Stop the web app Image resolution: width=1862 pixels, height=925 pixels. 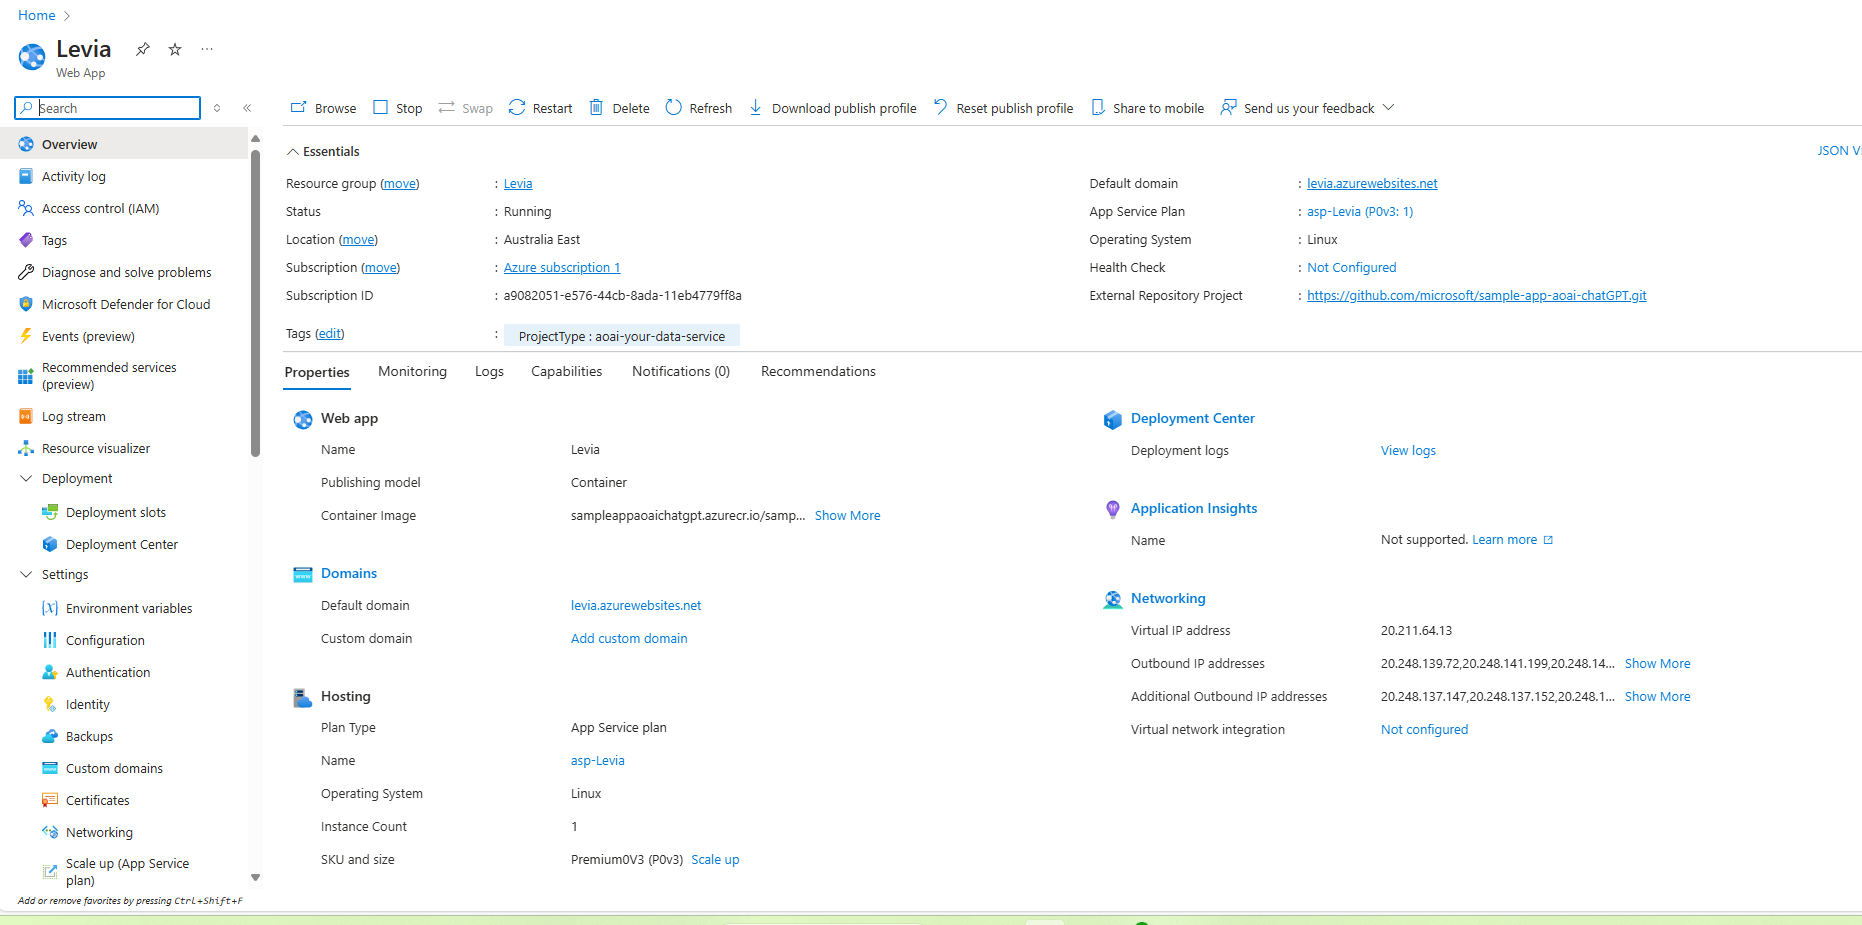point(397,108)
